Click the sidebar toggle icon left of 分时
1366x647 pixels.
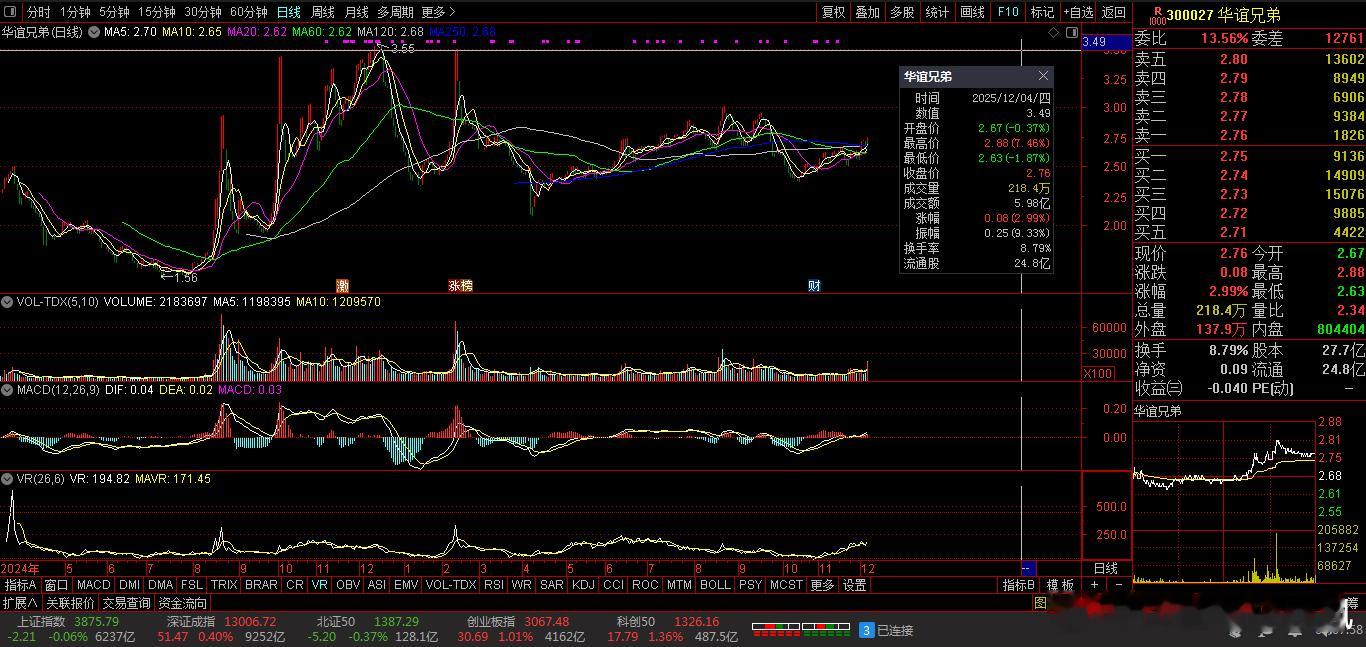(x=11, y=12)
